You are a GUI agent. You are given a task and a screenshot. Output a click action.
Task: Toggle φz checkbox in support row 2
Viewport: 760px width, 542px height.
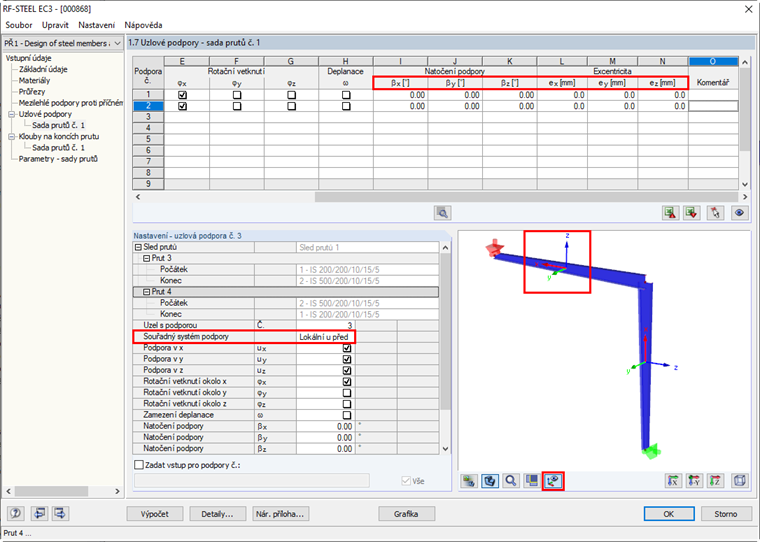coord(291,106)
